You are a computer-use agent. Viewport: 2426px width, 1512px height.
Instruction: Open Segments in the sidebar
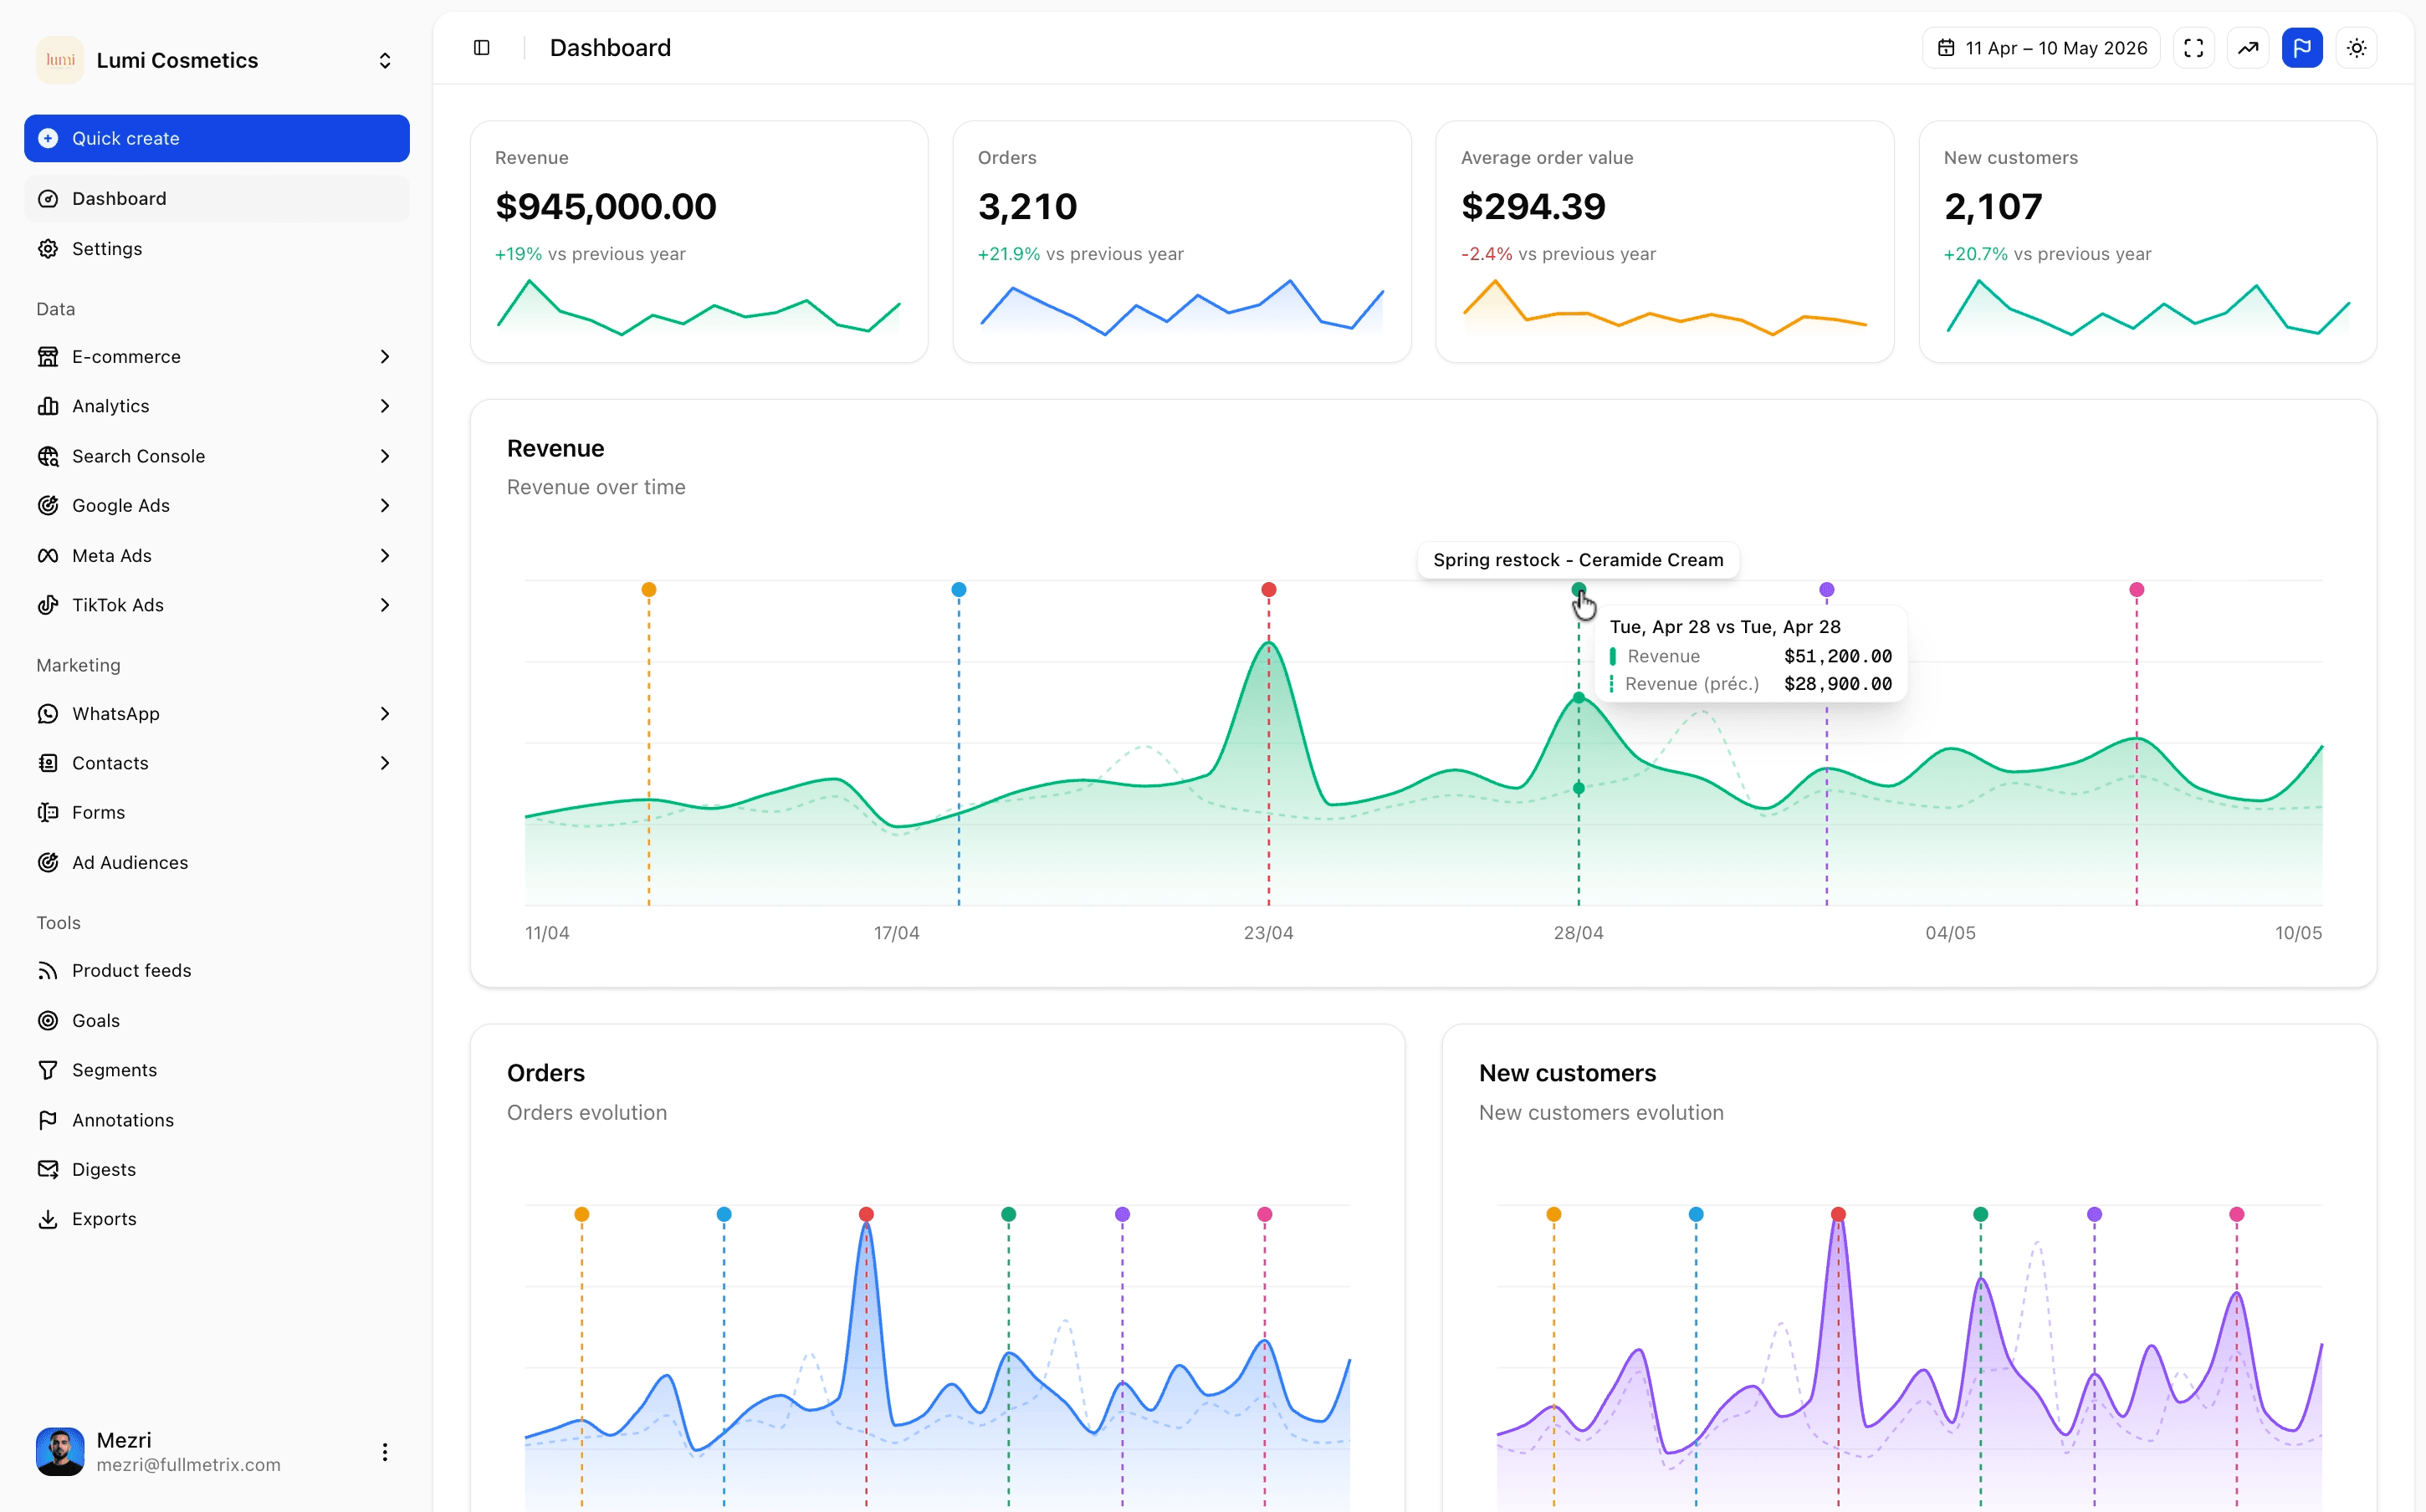point(216,1070)
